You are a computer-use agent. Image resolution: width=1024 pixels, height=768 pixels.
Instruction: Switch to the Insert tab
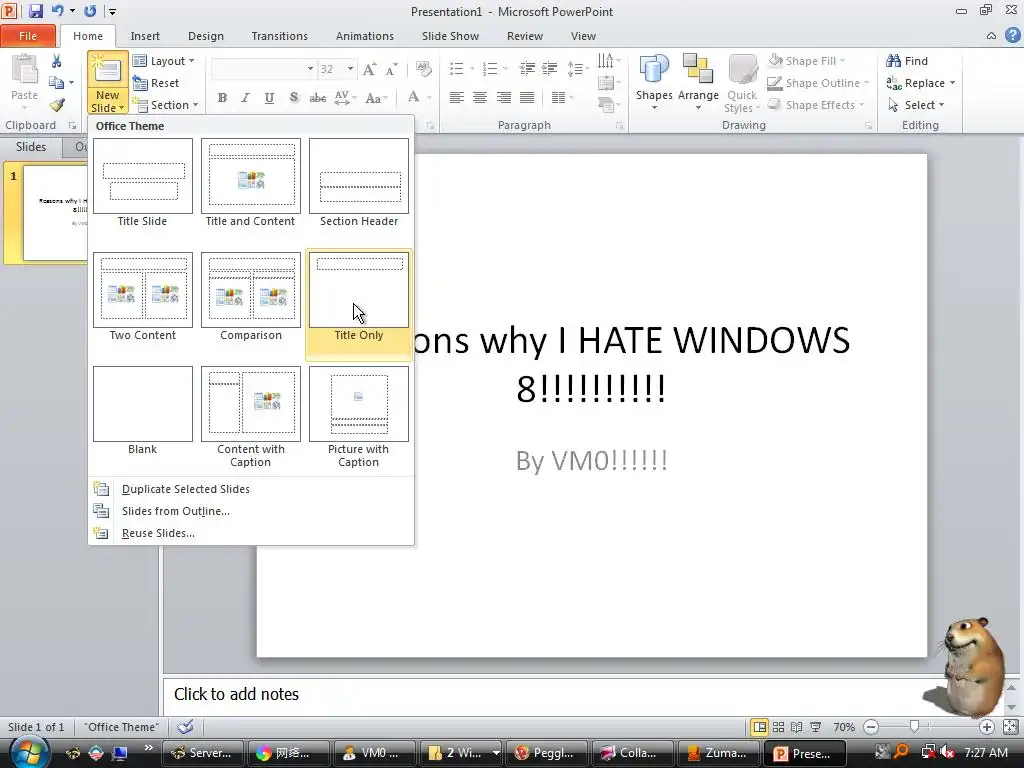point(145,36)
